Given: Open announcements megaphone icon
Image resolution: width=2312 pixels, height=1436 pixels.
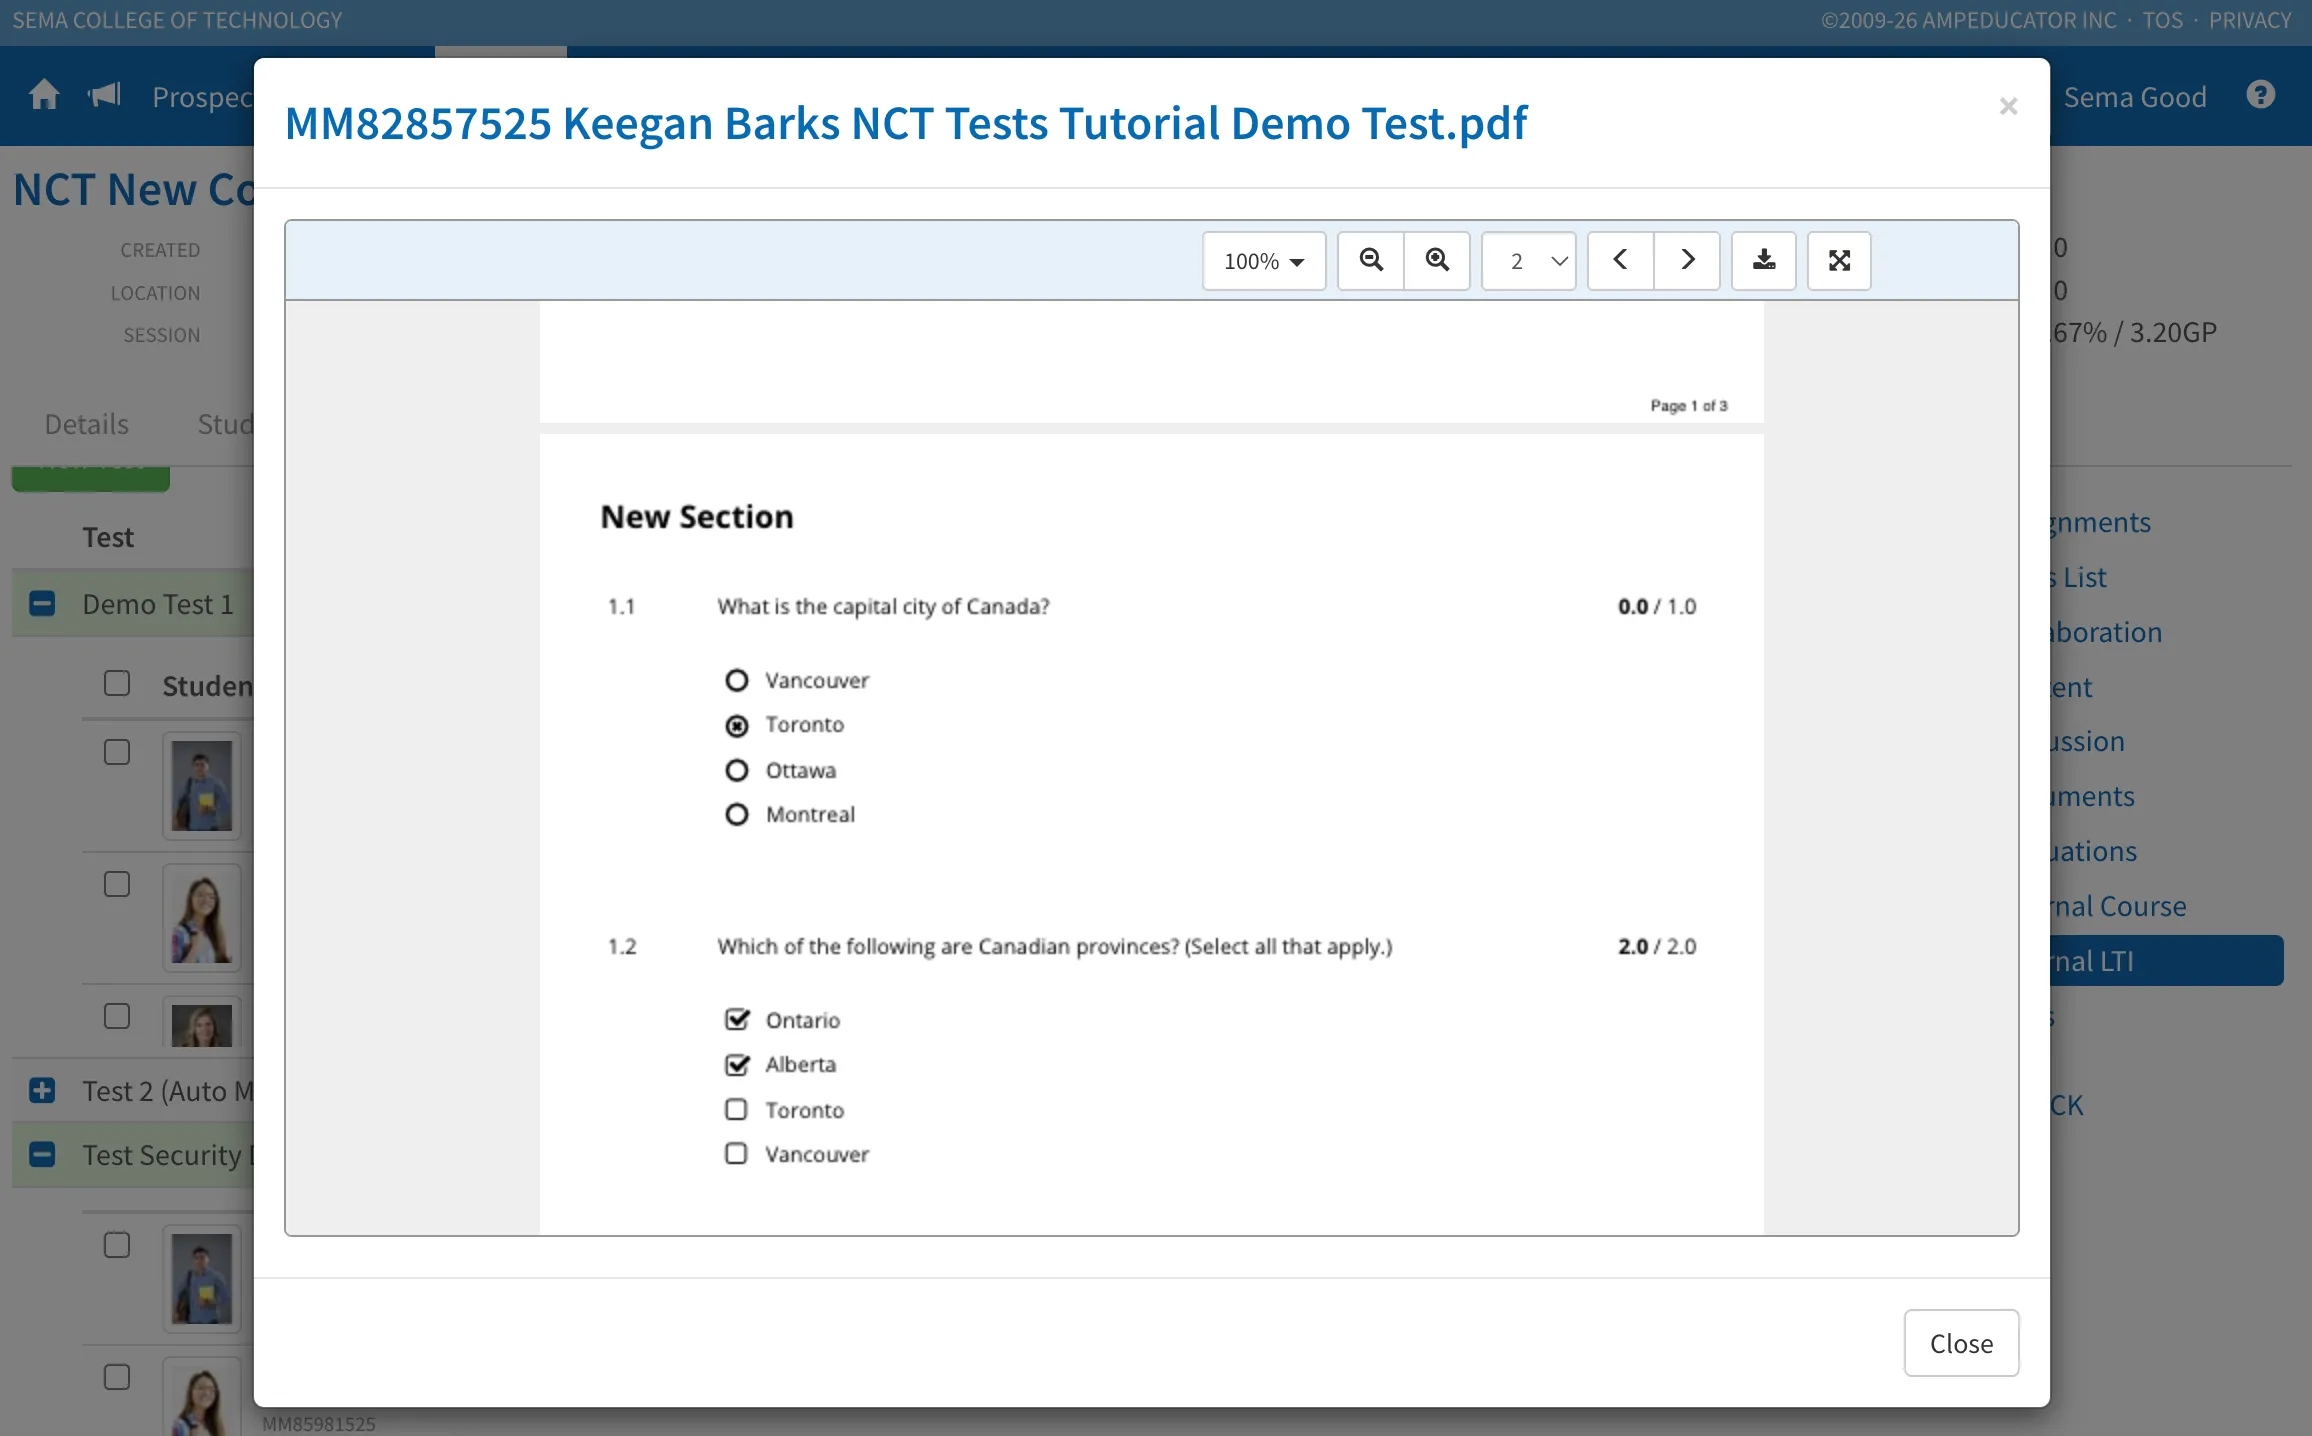Looking at the screenshot, I should (x=104, y=96).
